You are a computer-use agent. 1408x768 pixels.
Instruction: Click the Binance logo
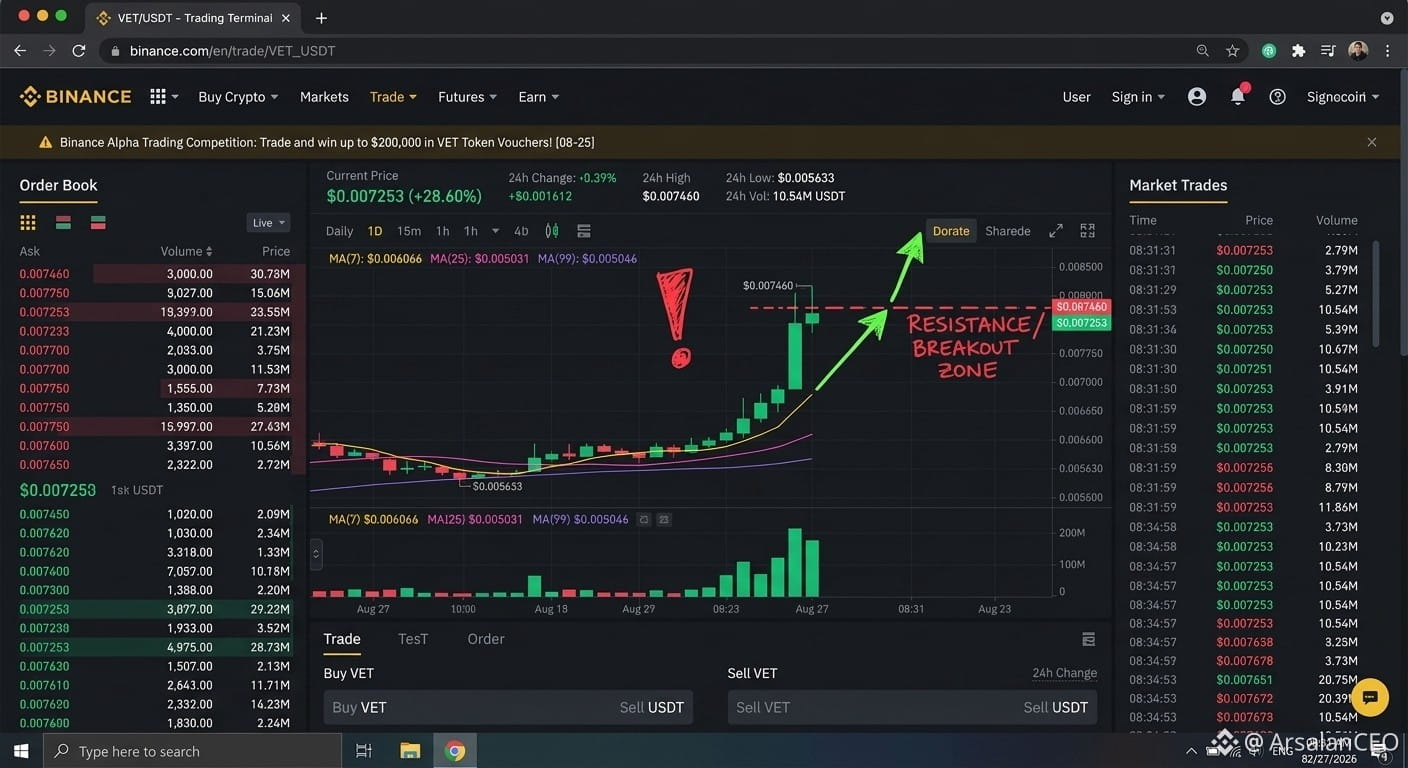pyautogui.click(x=76, y=97)
